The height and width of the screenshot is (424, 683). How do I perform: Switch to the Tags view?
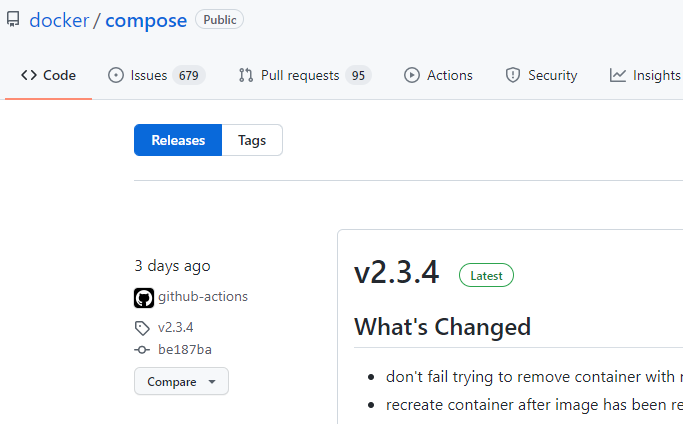(x=252, y=140)
